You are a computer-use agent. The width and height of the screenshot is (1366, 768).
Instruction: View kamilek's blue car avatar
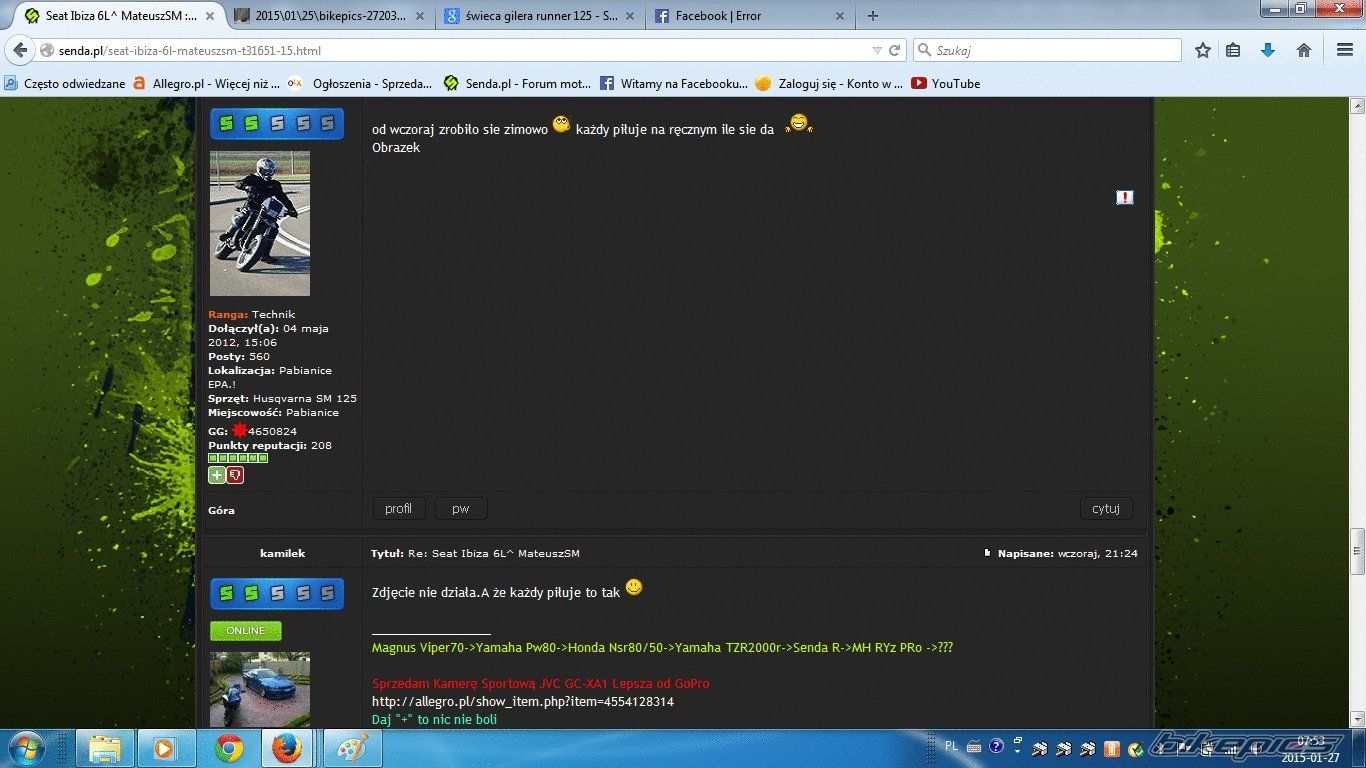[260, 690]
